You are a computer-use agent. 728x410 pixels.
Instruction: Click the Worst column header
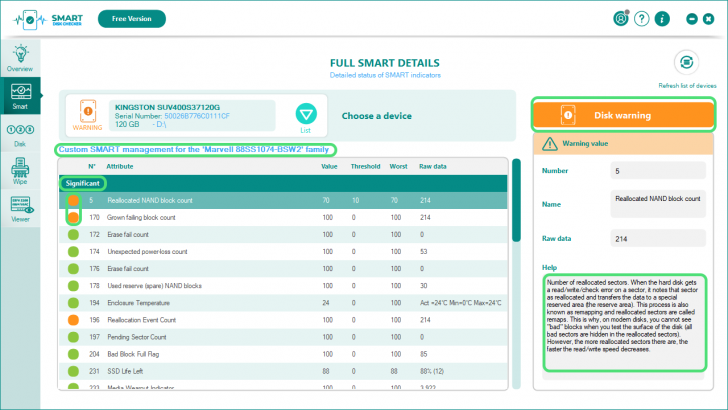398,166
